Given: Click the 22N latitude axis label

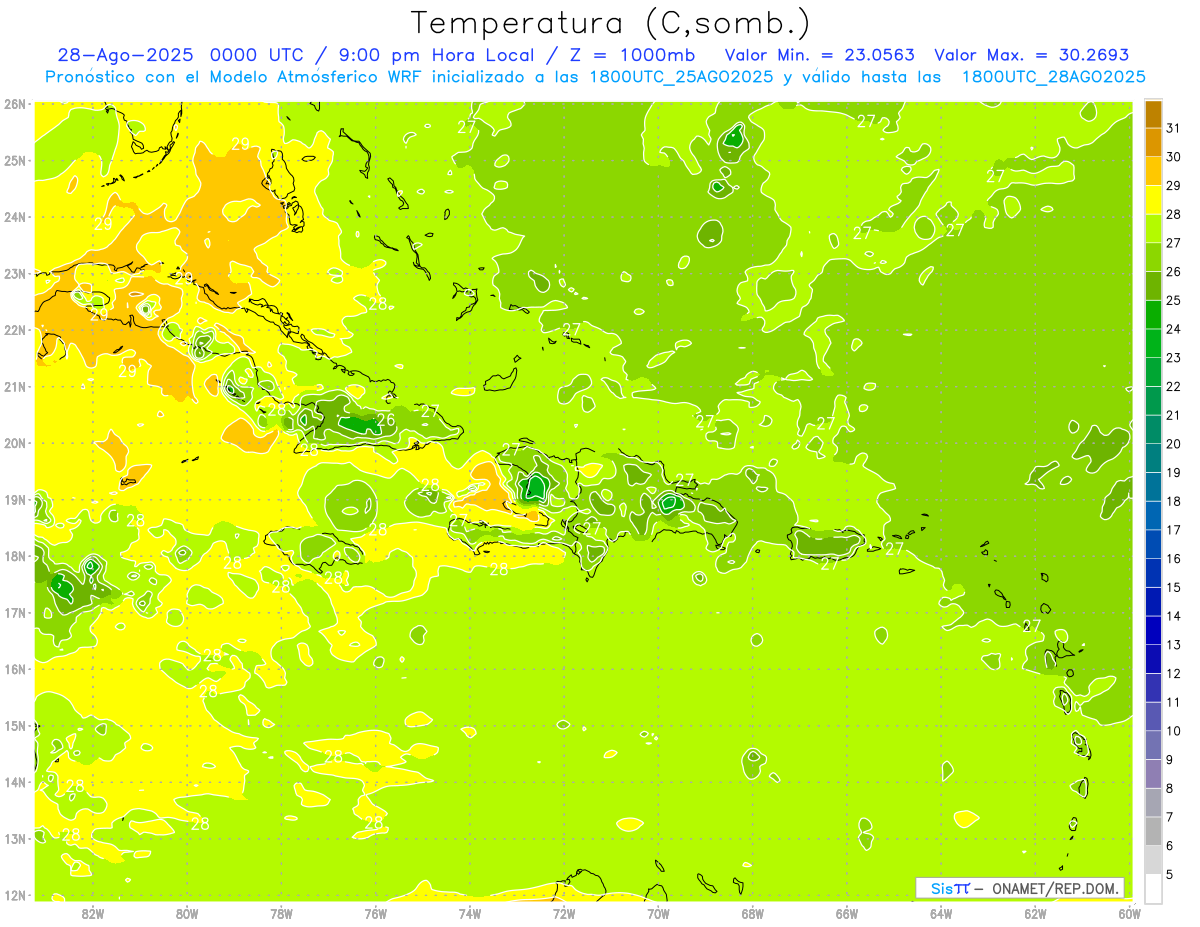Looking at the screenshot, I should (x=15, y=330).
